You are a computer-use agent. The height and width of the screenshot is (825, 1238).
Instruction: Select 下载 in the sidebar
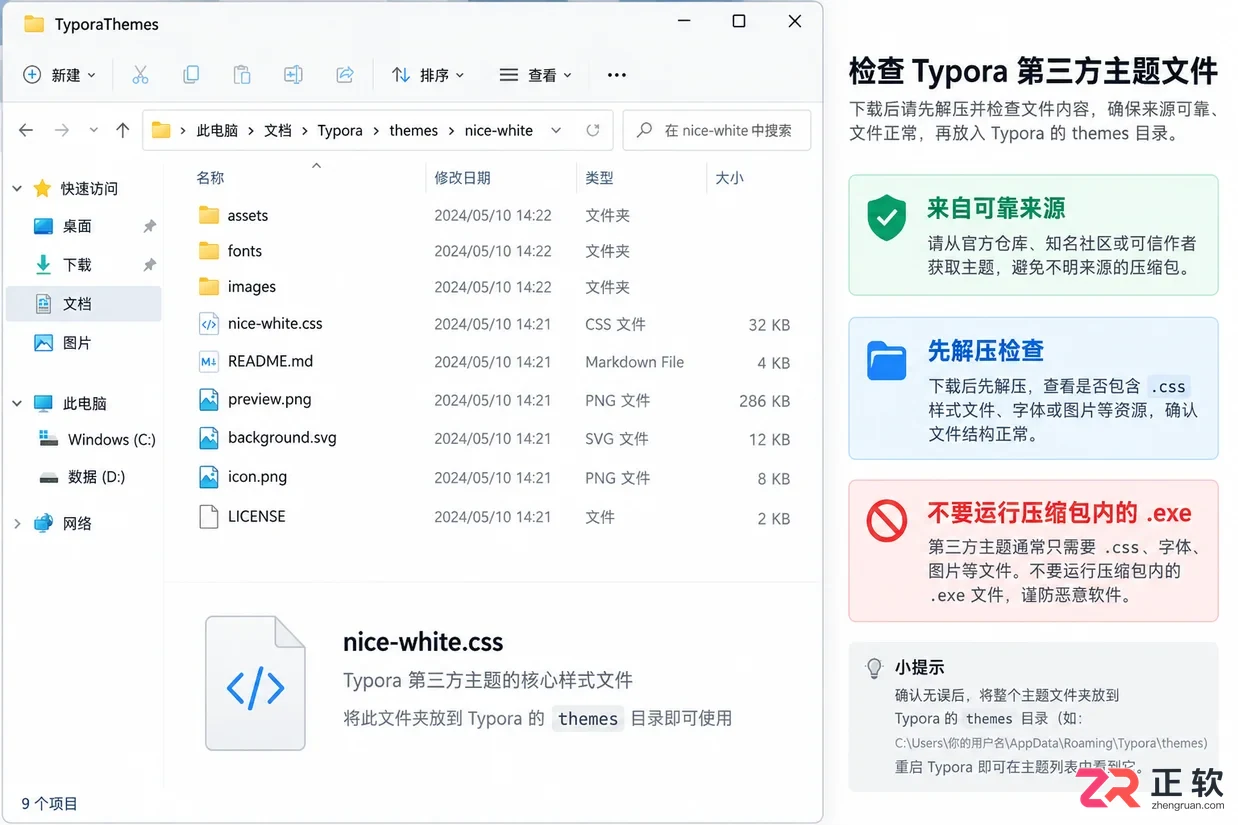[77, 264]
